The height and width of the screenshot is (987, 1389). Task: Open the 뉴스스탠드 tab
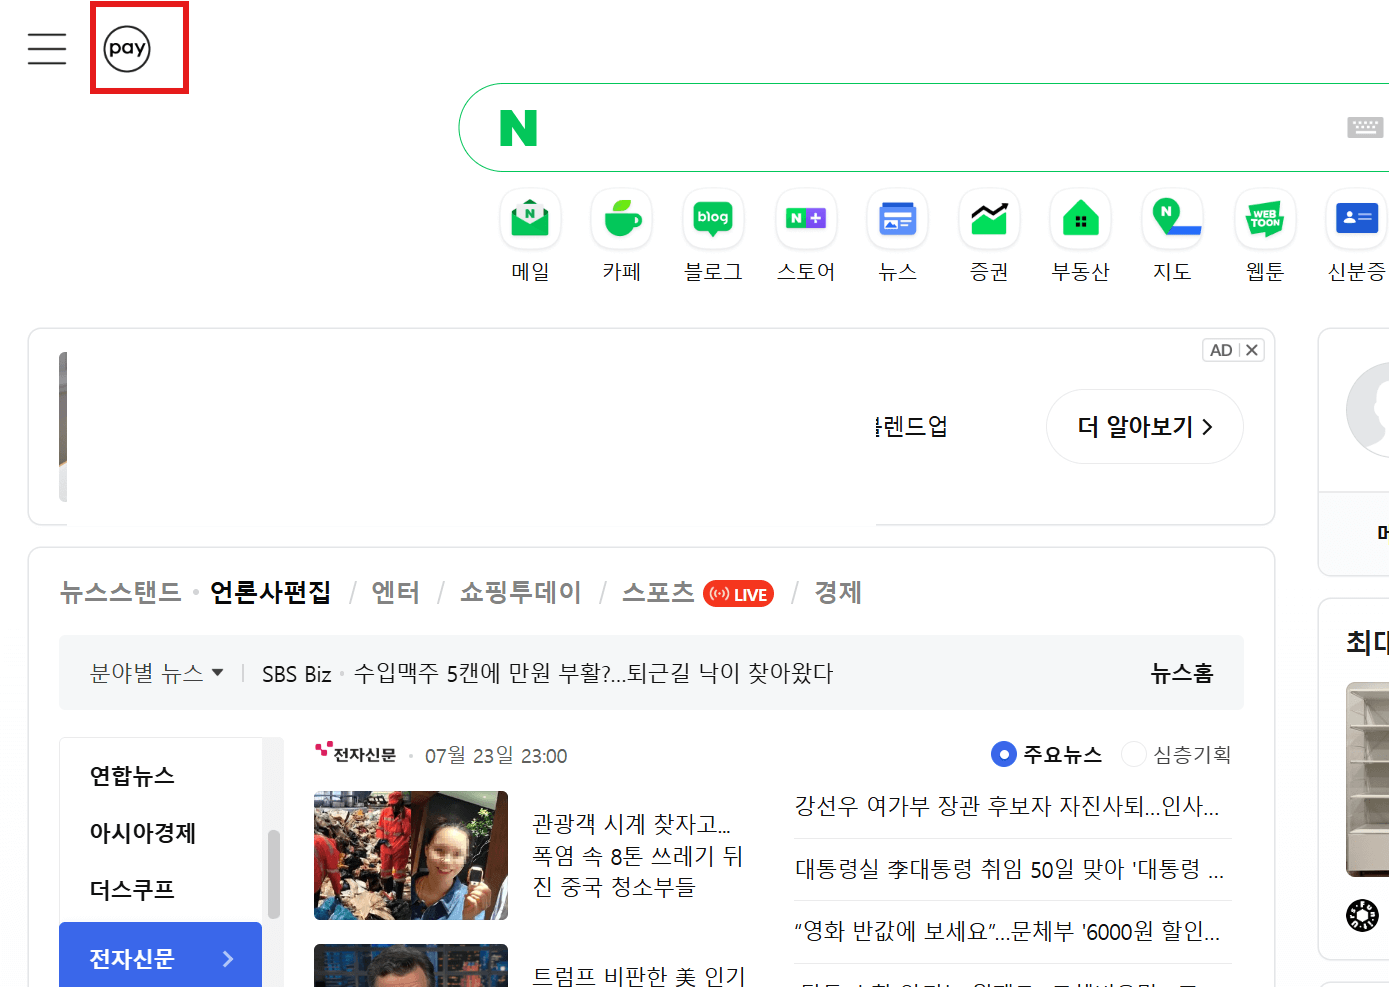tap(120, 592)
